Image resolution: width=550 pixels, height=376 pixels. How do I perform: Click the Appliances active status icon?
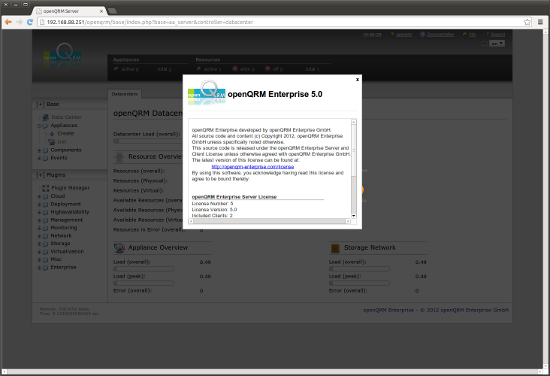point(116,69)
